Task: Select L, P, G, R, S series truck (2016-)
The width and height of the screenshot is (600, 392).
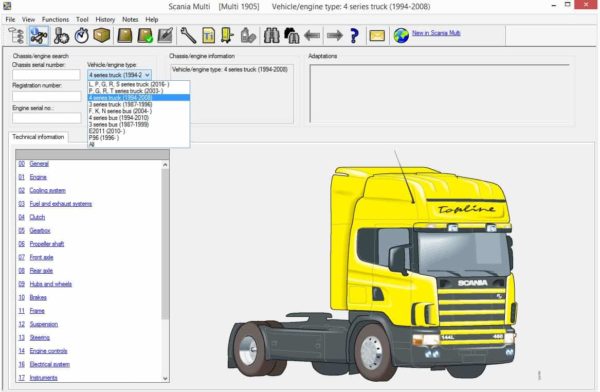Action: coord(139,84)
